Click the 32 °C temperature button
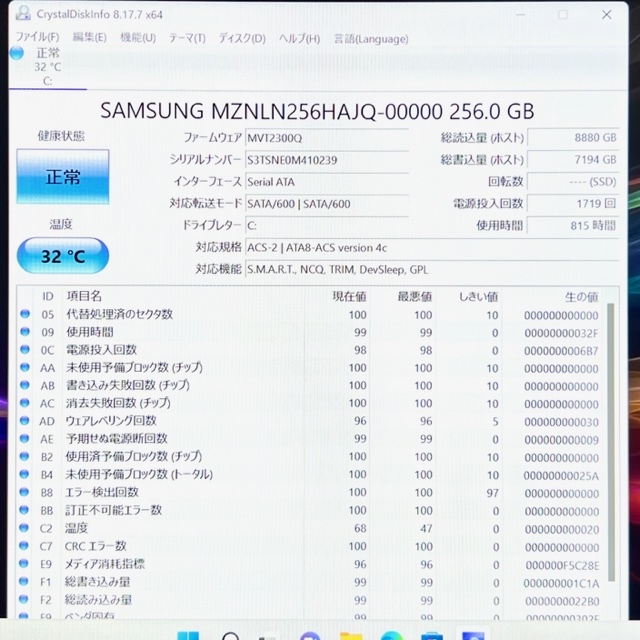The height and width of the screenshot is (640, 640). coord(62,256)
